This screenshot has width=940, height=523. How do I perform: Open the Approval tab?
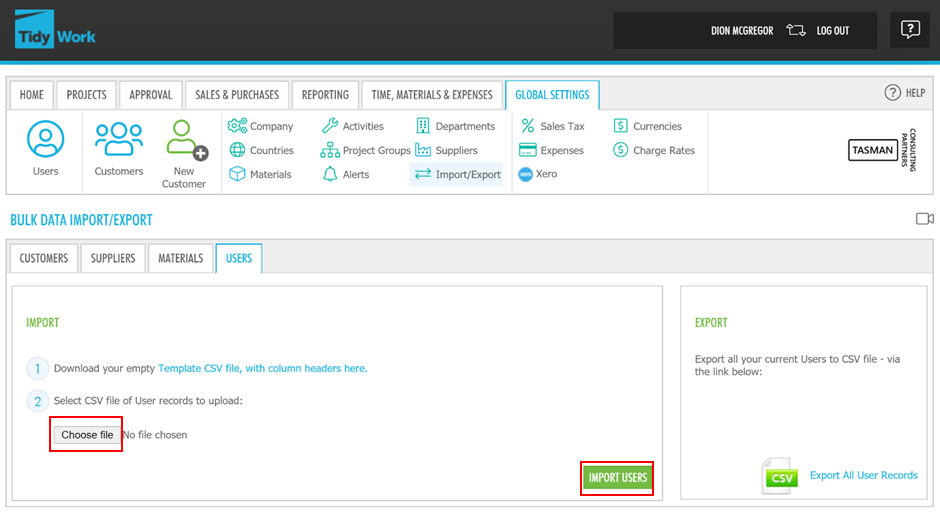[150, 95]
